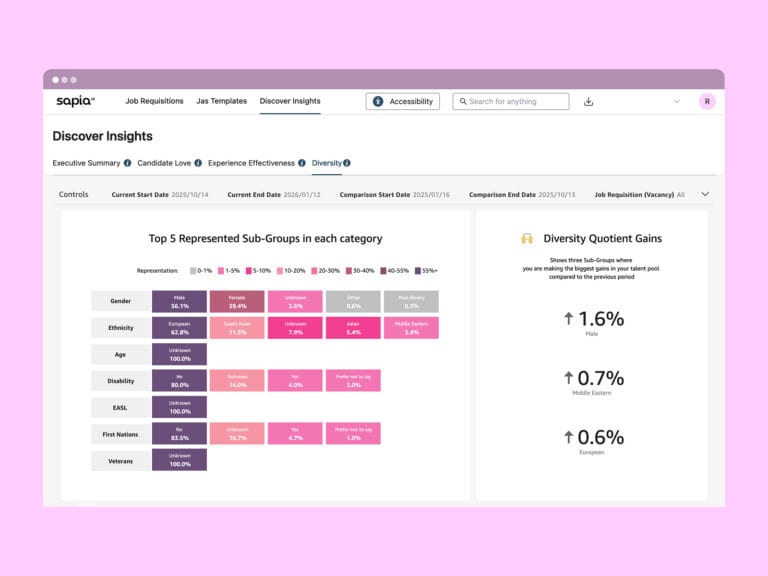Screen dimensions: 768x576
Task: Switch to Executive Summary tab
Action: 86,163
